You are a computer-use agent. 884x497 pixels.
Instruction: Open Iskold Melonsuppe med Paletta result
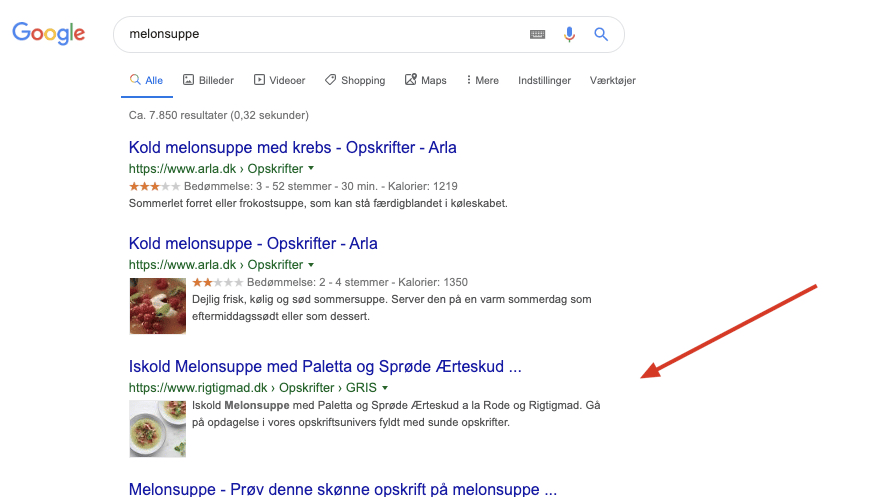325,366
